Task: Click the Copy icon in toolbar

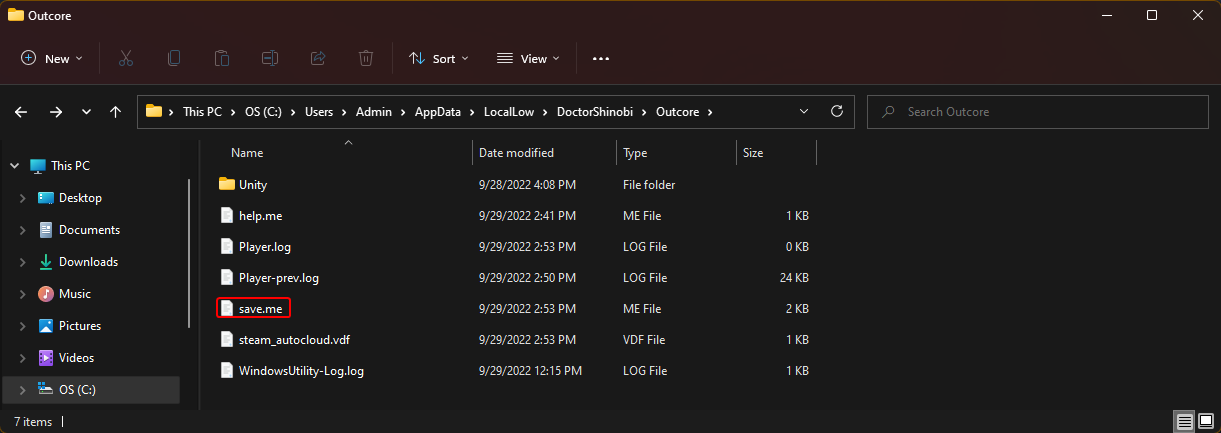Action: (174, 58)
